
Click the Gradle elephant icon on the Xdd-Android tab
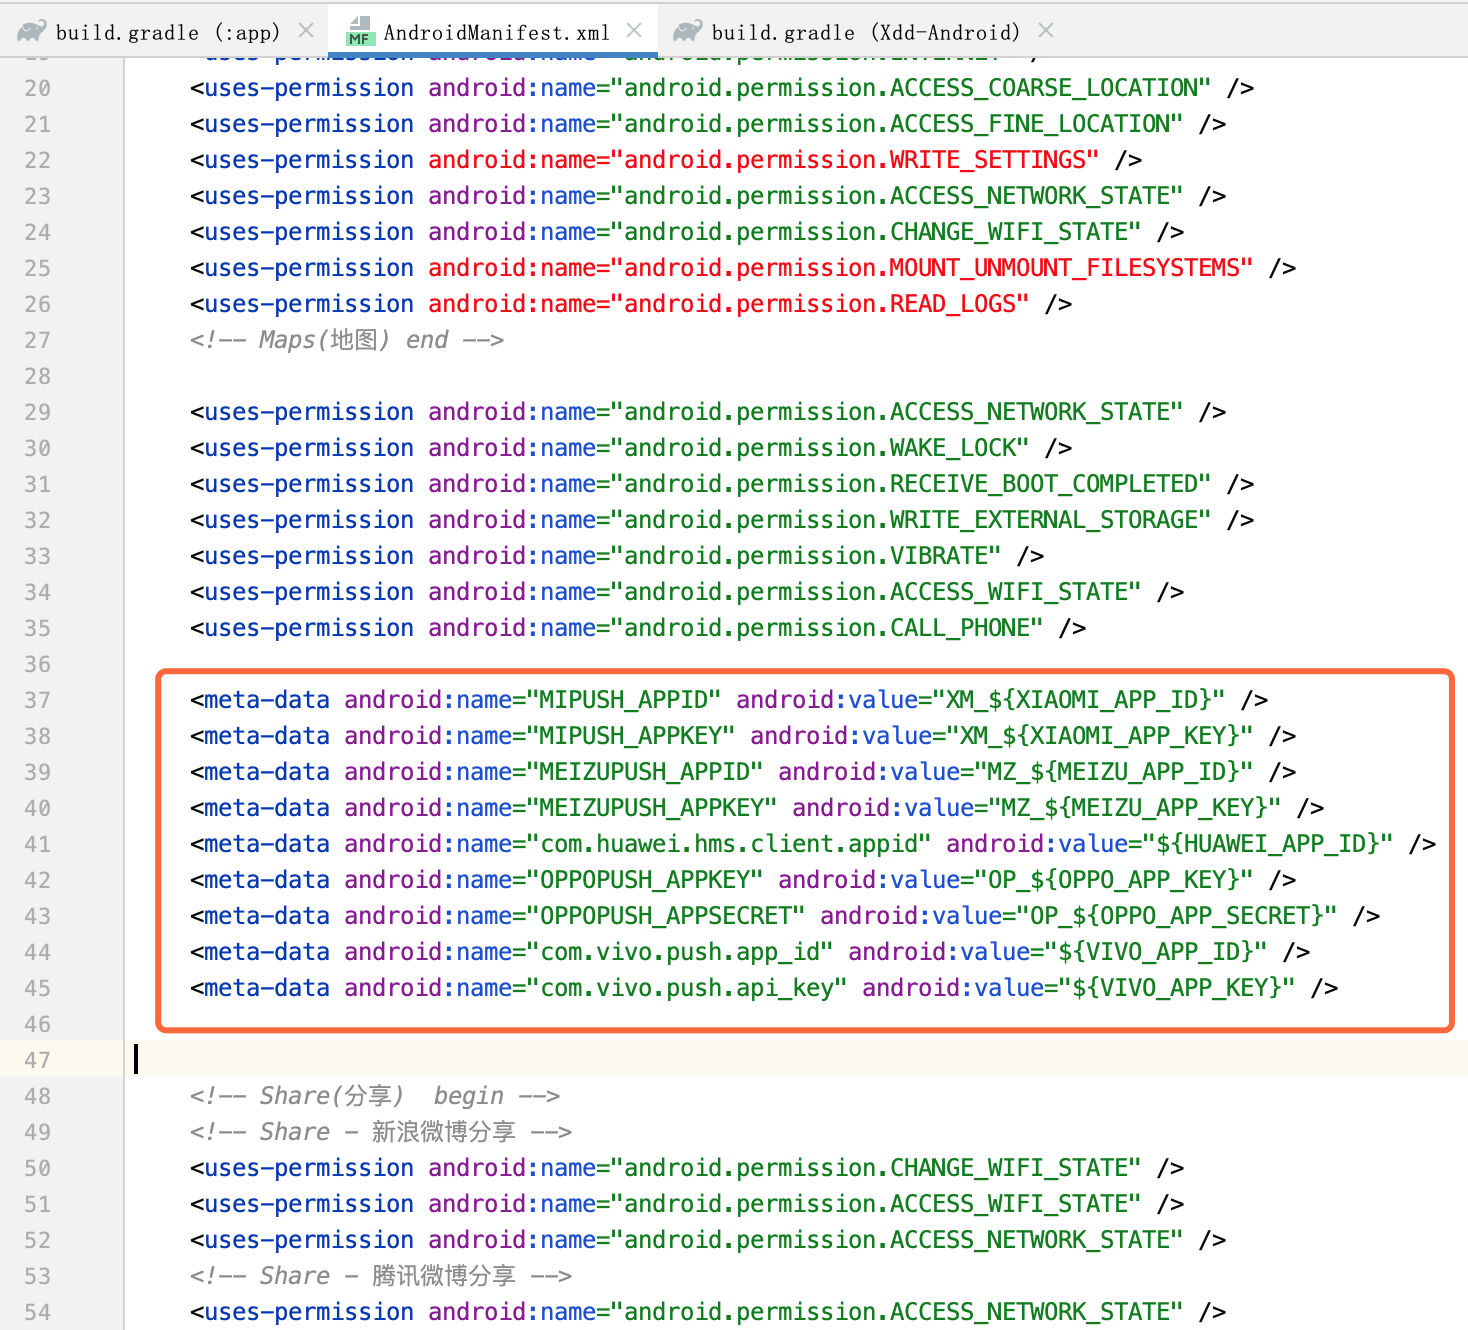(x=688, y=32)
